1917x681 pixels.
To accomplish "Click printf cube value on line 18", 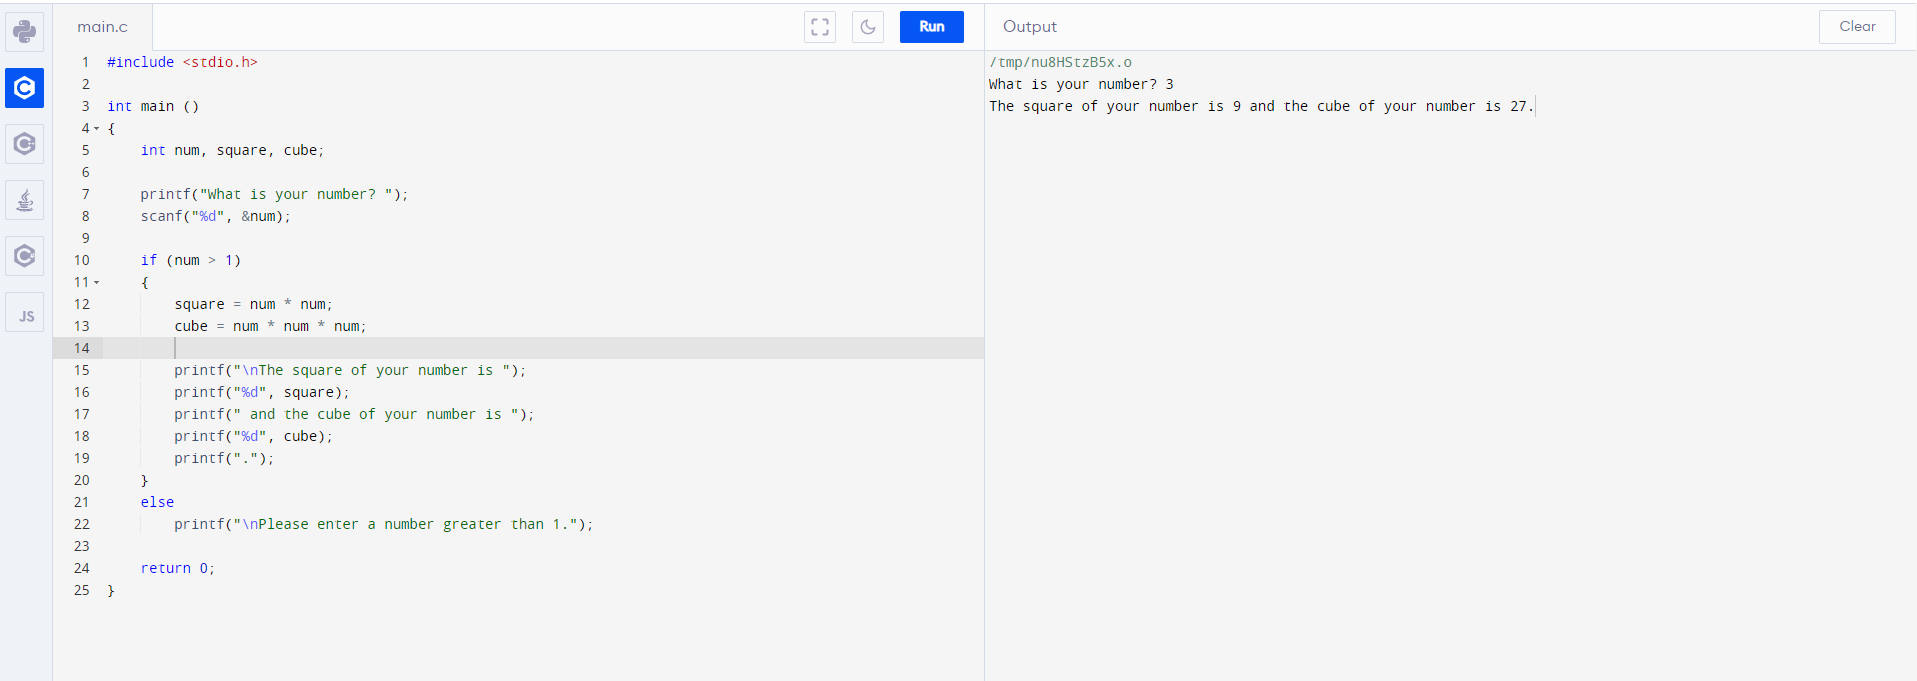I will tap(254, 436).
